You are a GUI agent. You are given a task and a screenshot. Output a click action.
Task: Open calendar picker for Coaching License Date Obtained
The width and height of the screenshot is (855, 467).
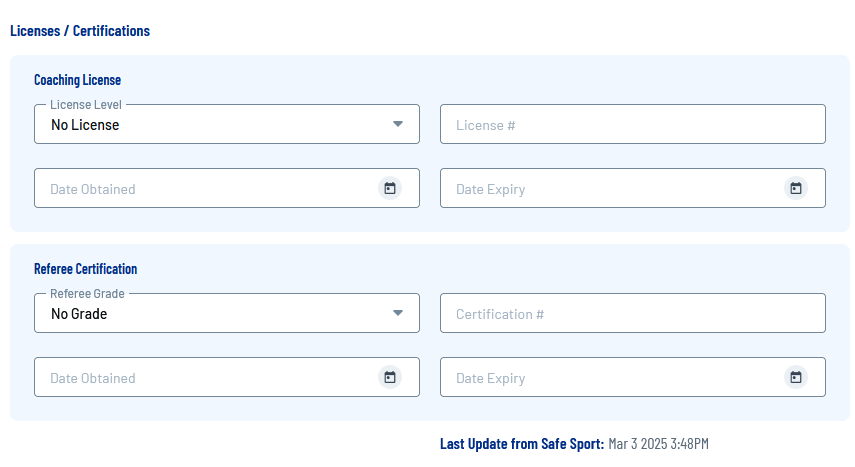pyautogui.click(x=390, y=188)
